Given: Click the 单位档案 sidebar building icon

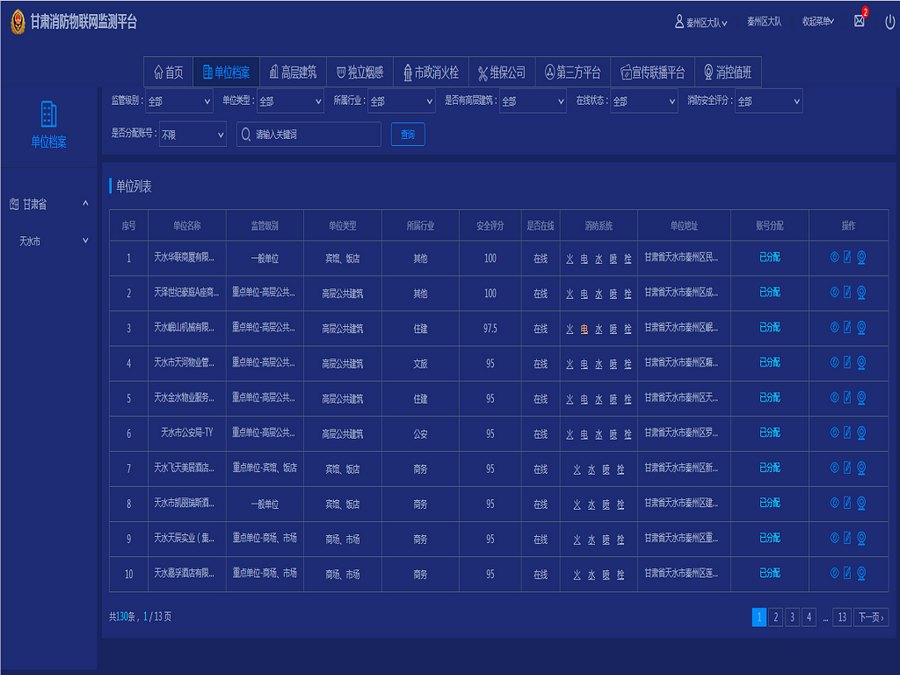Looking at the screenshot, I should [x=48, y=113].
